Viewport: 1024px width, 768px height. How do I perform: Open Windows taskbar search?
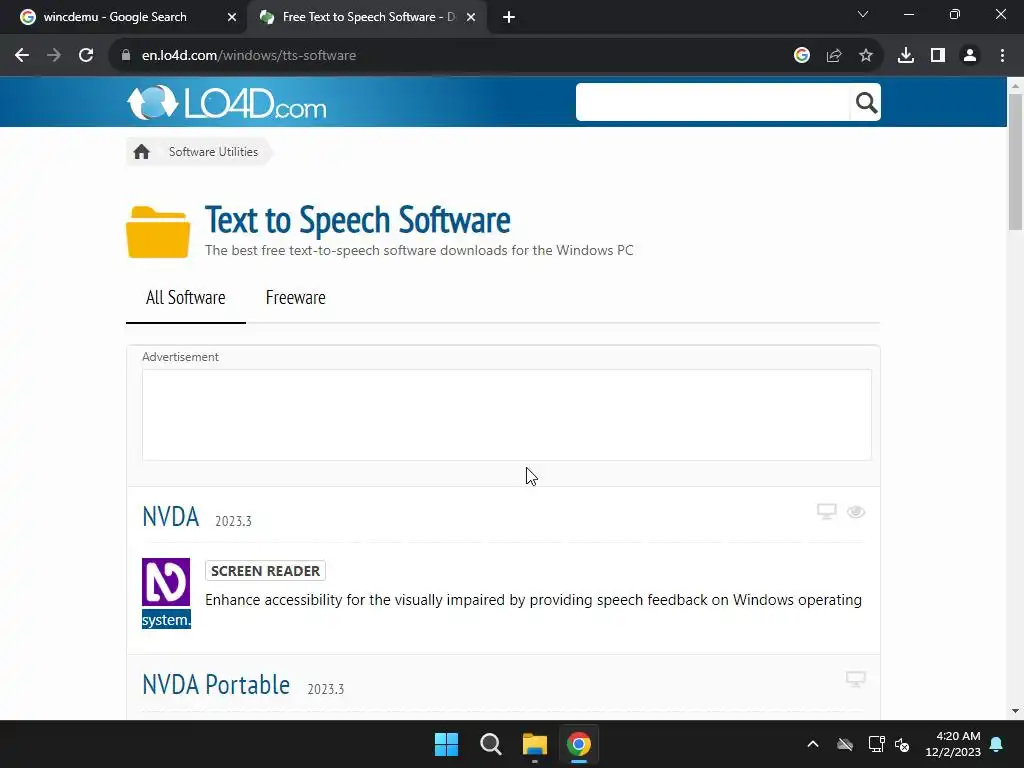[490, 744]
